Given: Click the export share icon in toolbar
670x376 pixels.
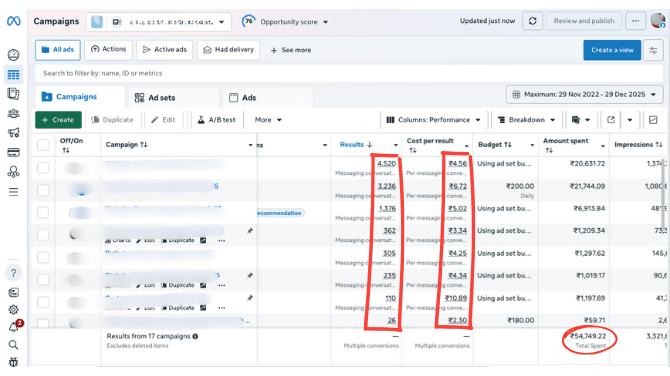Looking at the screenshot, I should click(611, 120).
